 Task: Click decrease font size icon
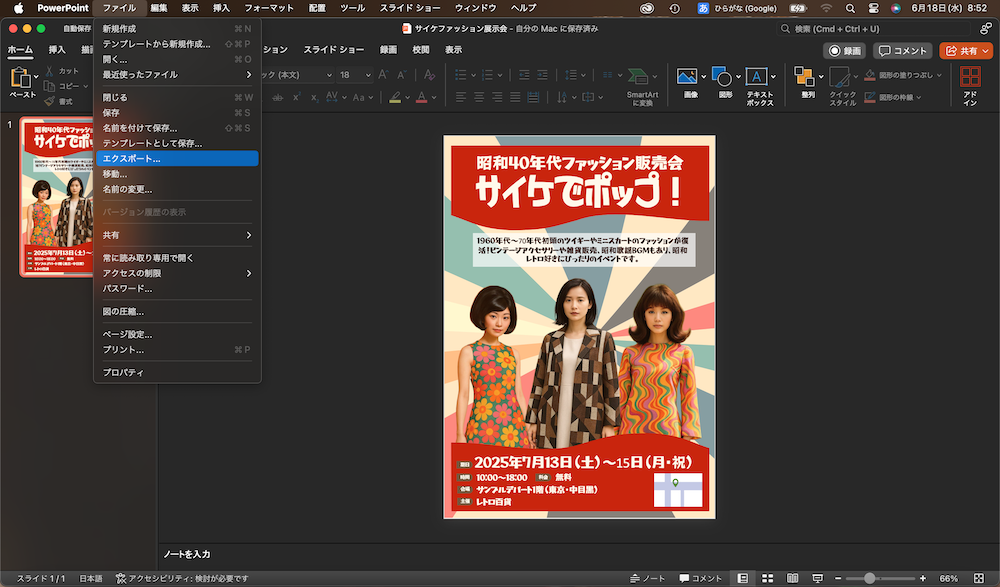point(401,75)
